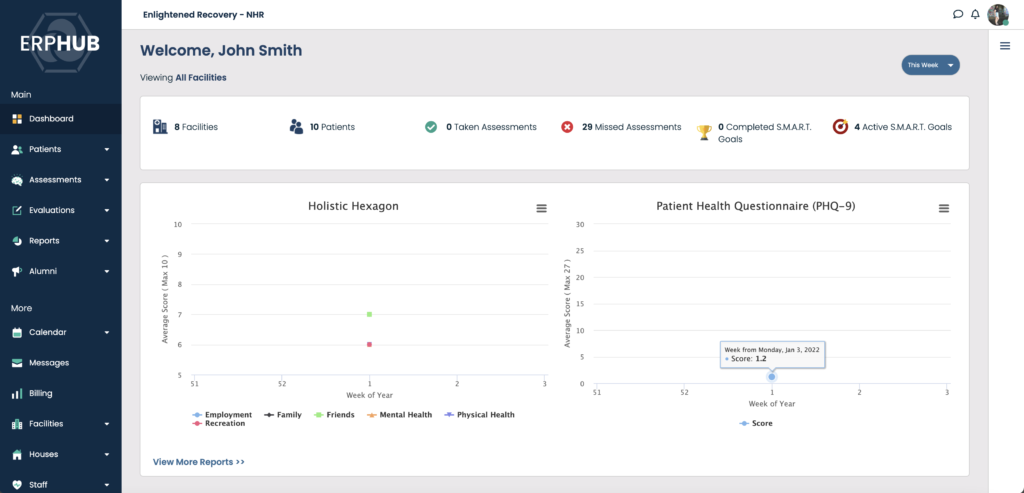Image resolution: width=1024 pixels, height=493 pixels.
Task: Expand the Assessments sidebar submenu arrow
Action: pyautogui.click(x=106, y=180)
